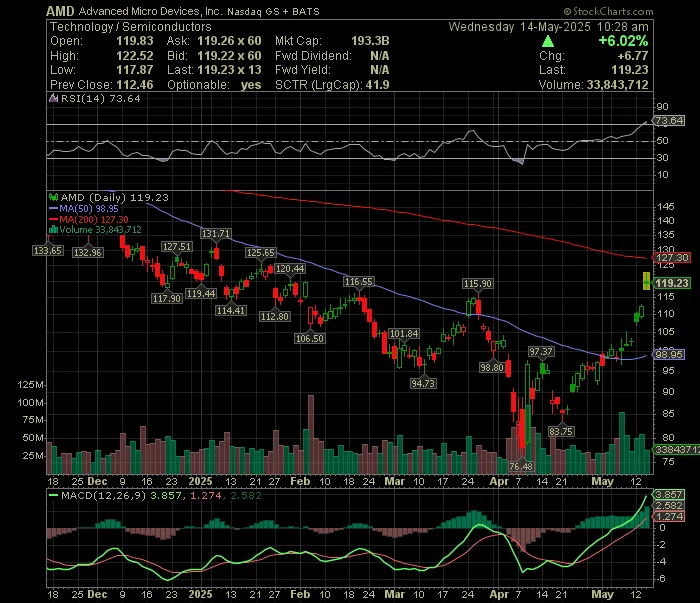This screenshot has height=603, width=700.
Task: Click the AMD (Daily) 119.23 legend text
Action: click(x=115, y=197)
